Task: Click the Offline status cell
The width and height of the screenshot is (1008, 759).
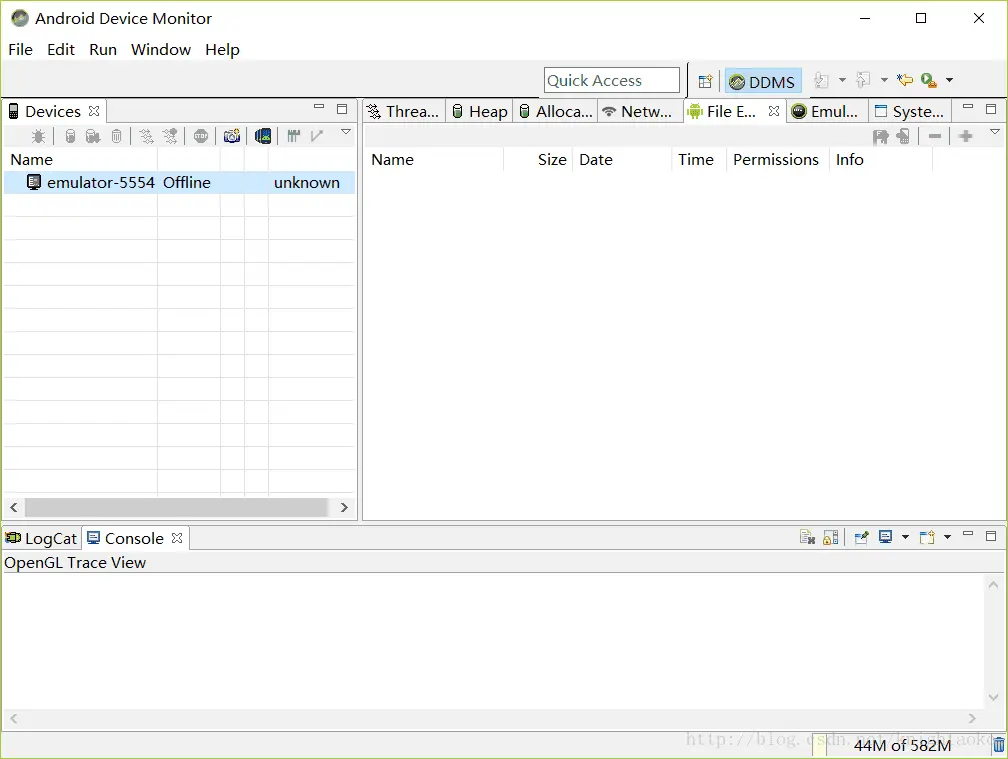Action: pos(186,183)
